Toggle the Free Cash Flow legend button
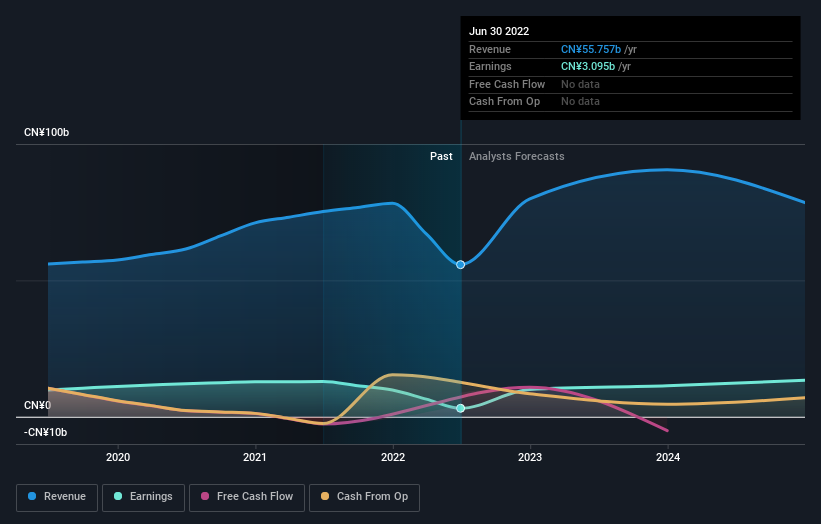 coord(247,497)
